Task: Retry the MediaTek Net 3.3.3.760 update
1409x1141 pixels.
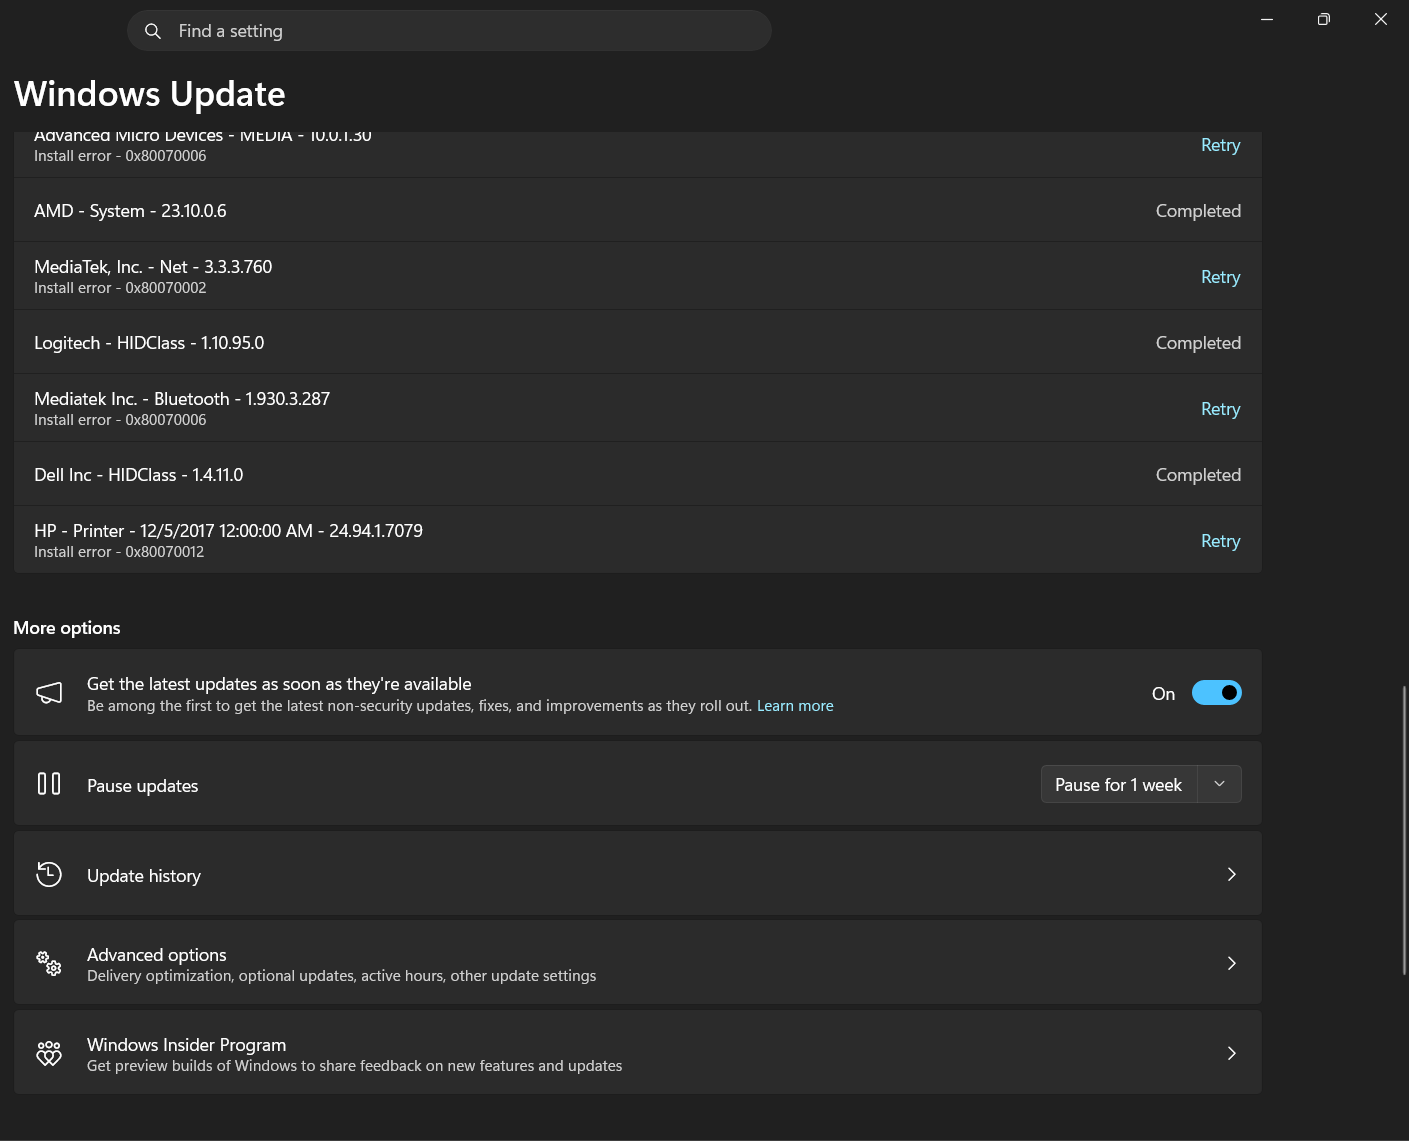Action: coord(1220,277)
